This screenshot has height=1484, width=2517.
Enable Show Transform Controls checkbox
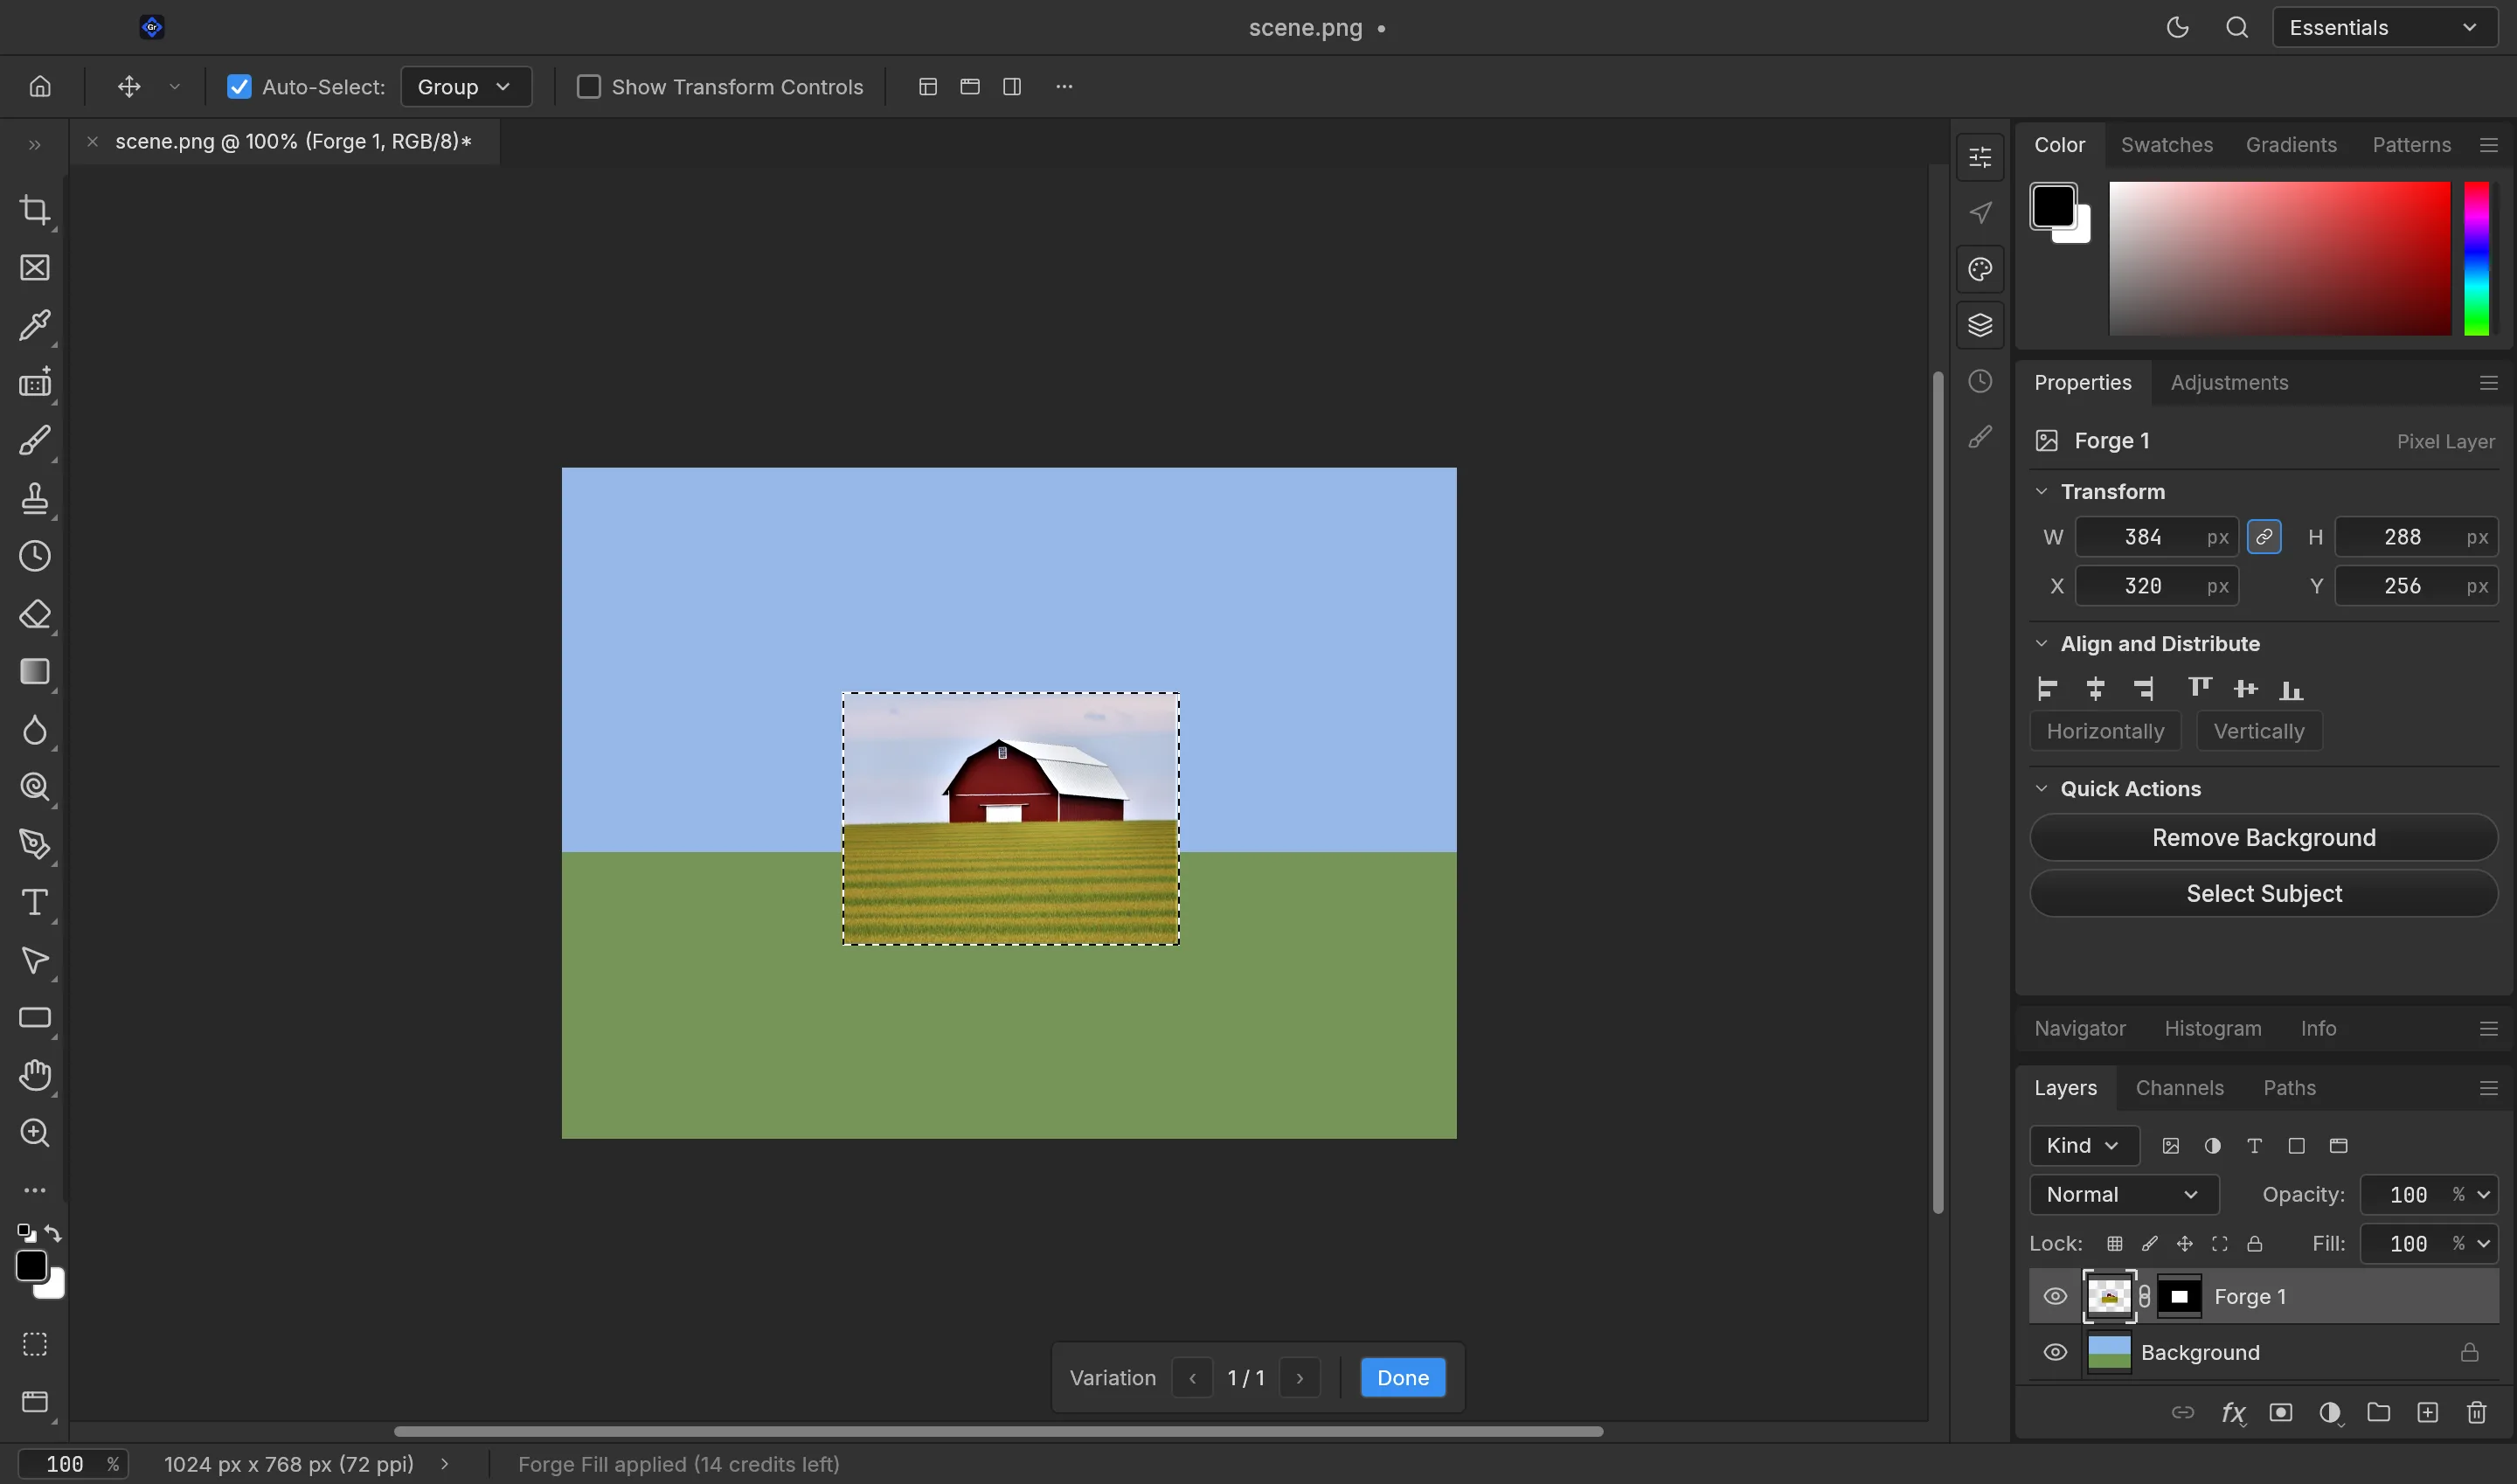(x=589, y=87)
